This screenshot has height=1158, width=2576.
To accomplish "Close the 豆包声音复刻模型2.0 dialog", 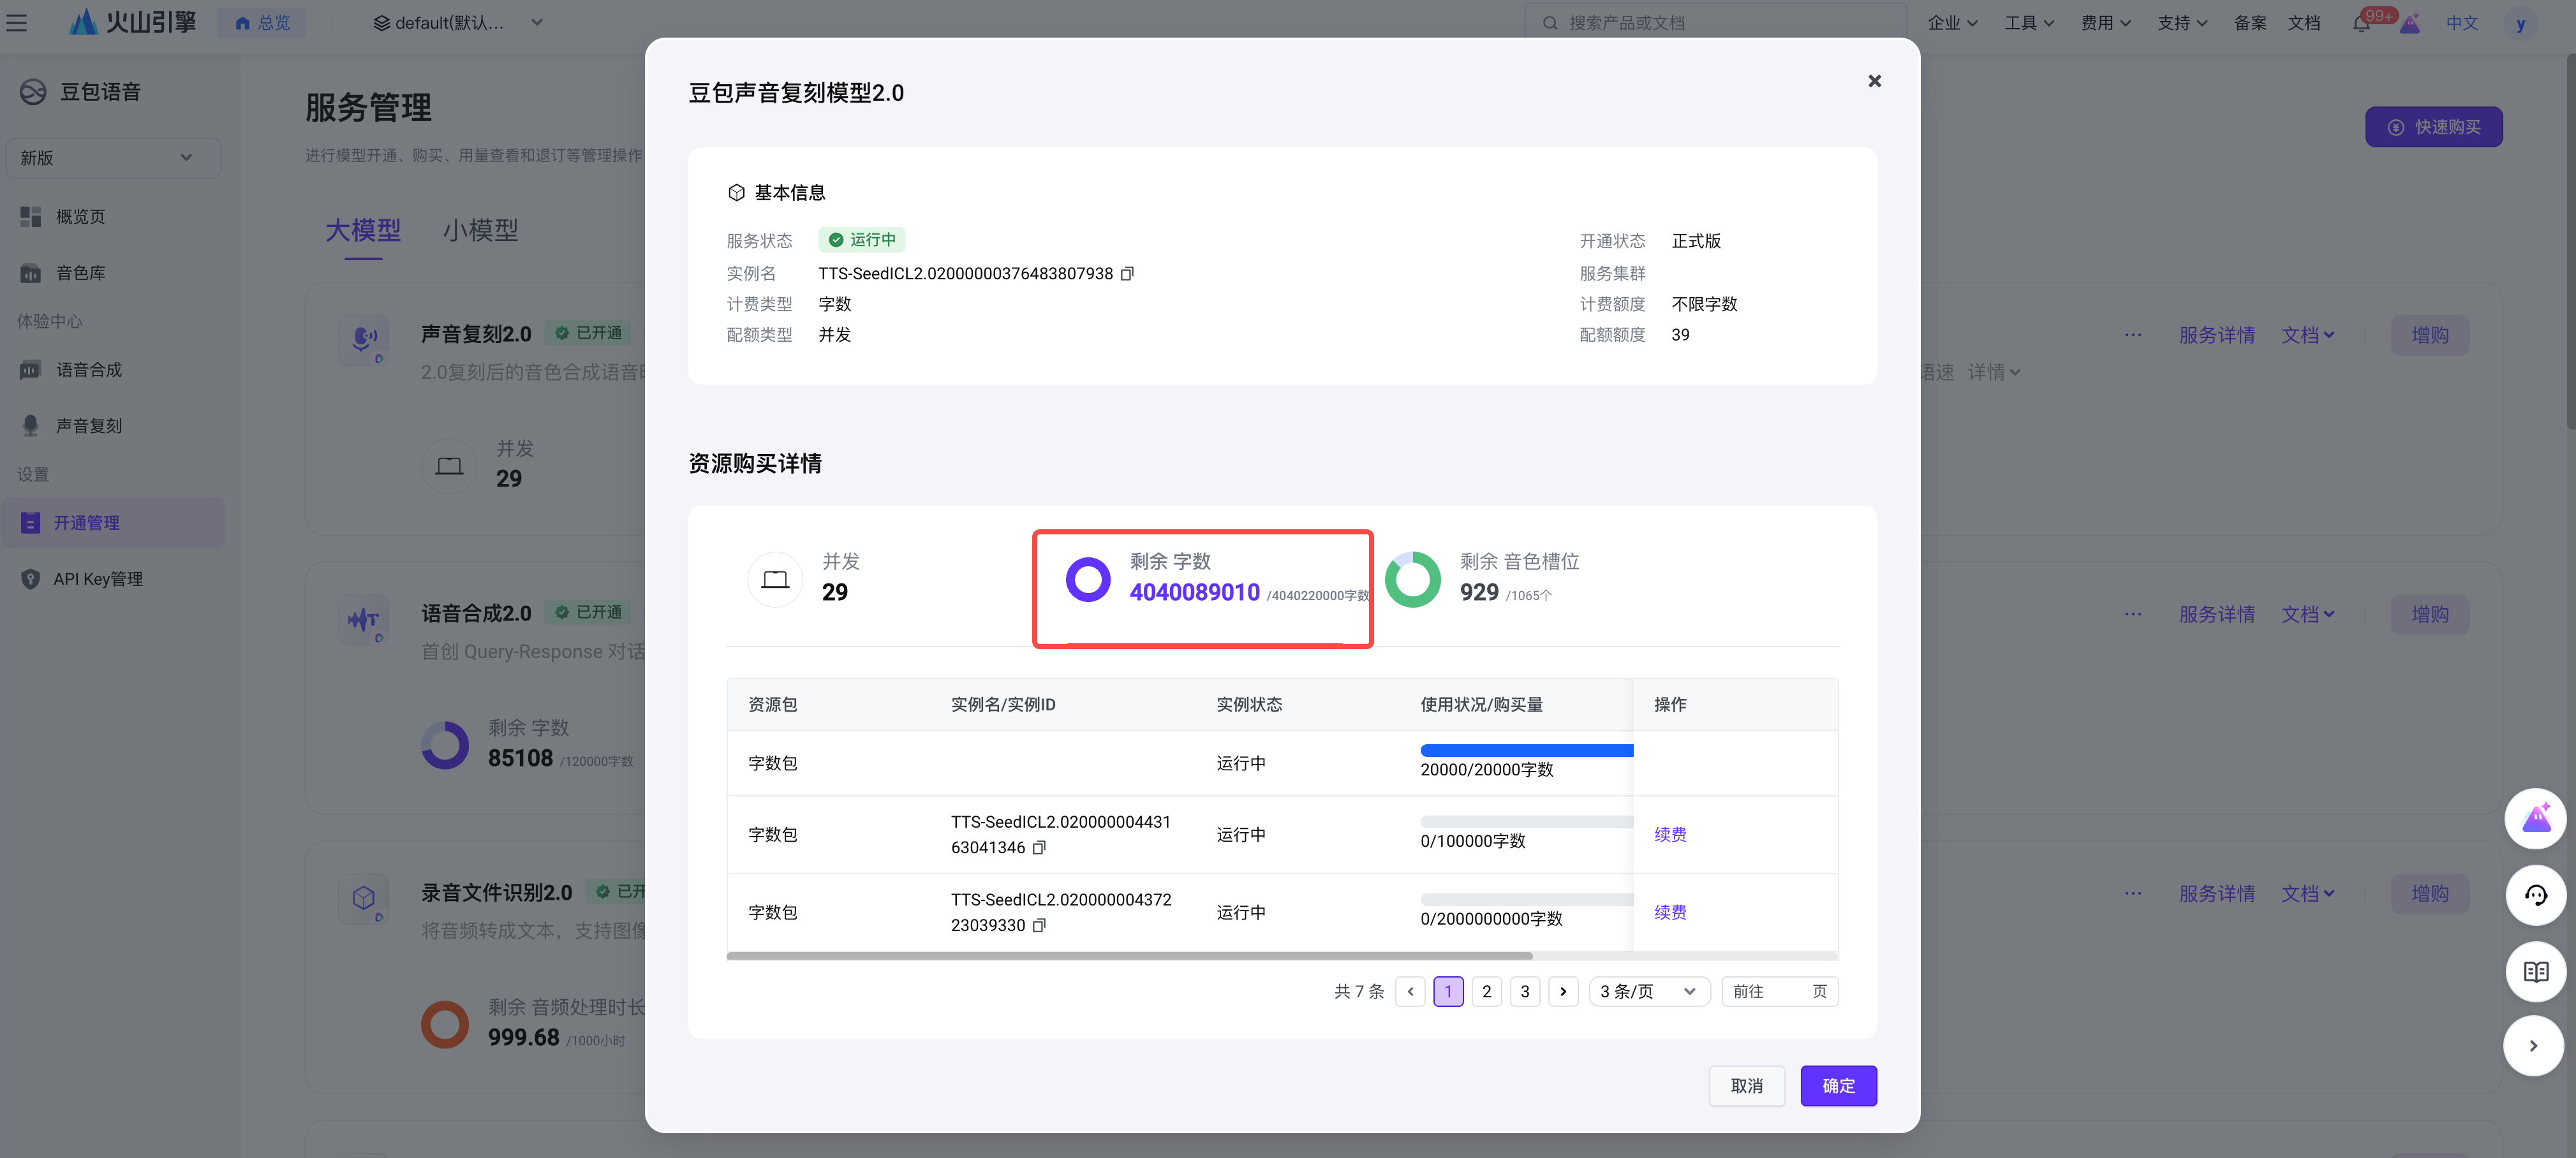I will pos(1874,81).
